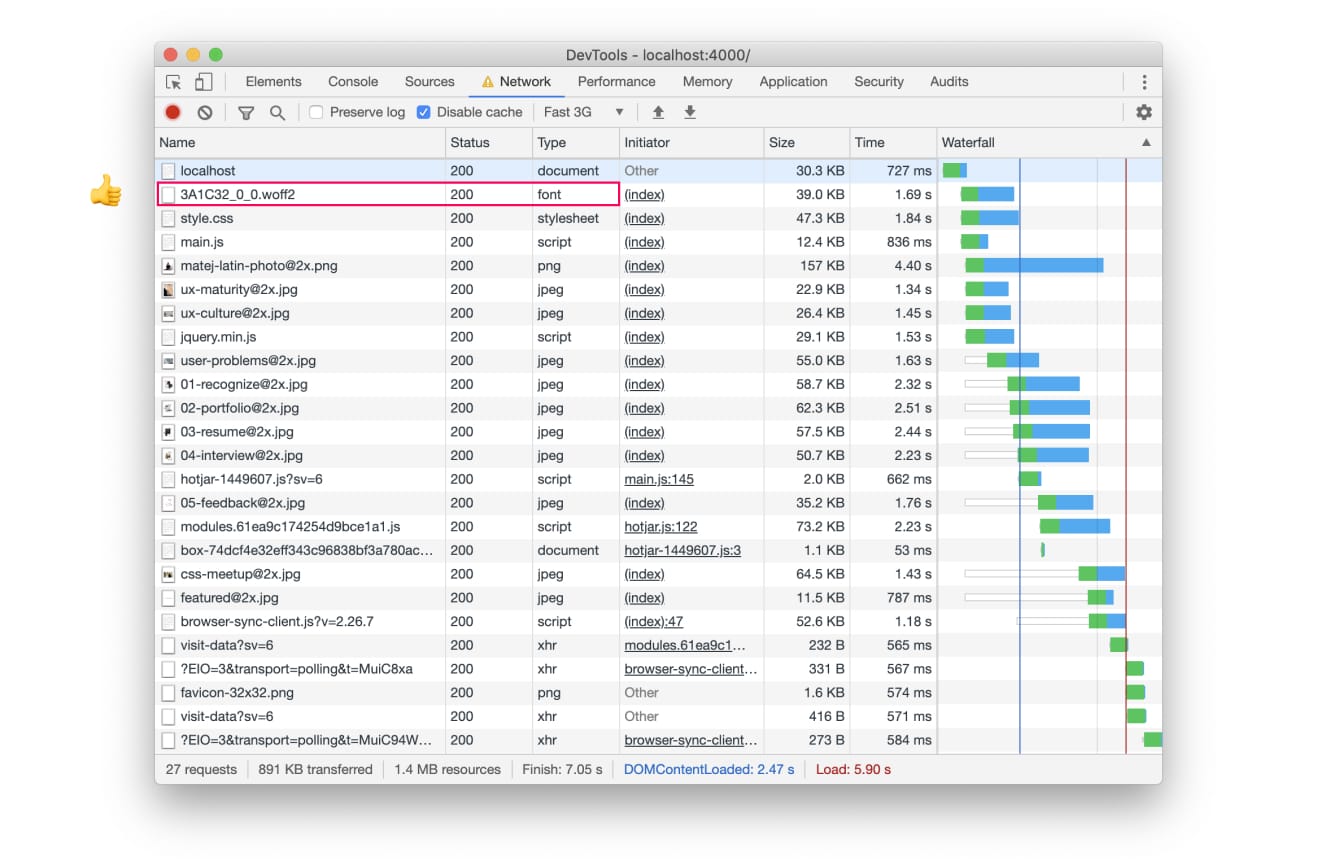Enable Preserve log
The height and width of the screenshot is (868, 1318).
(x=317, y=112)
